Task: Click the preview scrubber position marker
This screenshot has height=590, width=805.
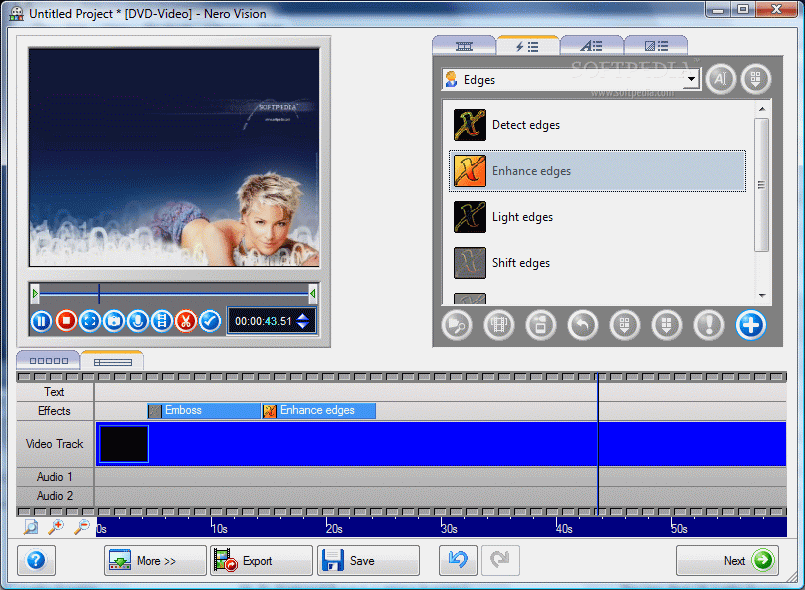Action: point(99,294)
